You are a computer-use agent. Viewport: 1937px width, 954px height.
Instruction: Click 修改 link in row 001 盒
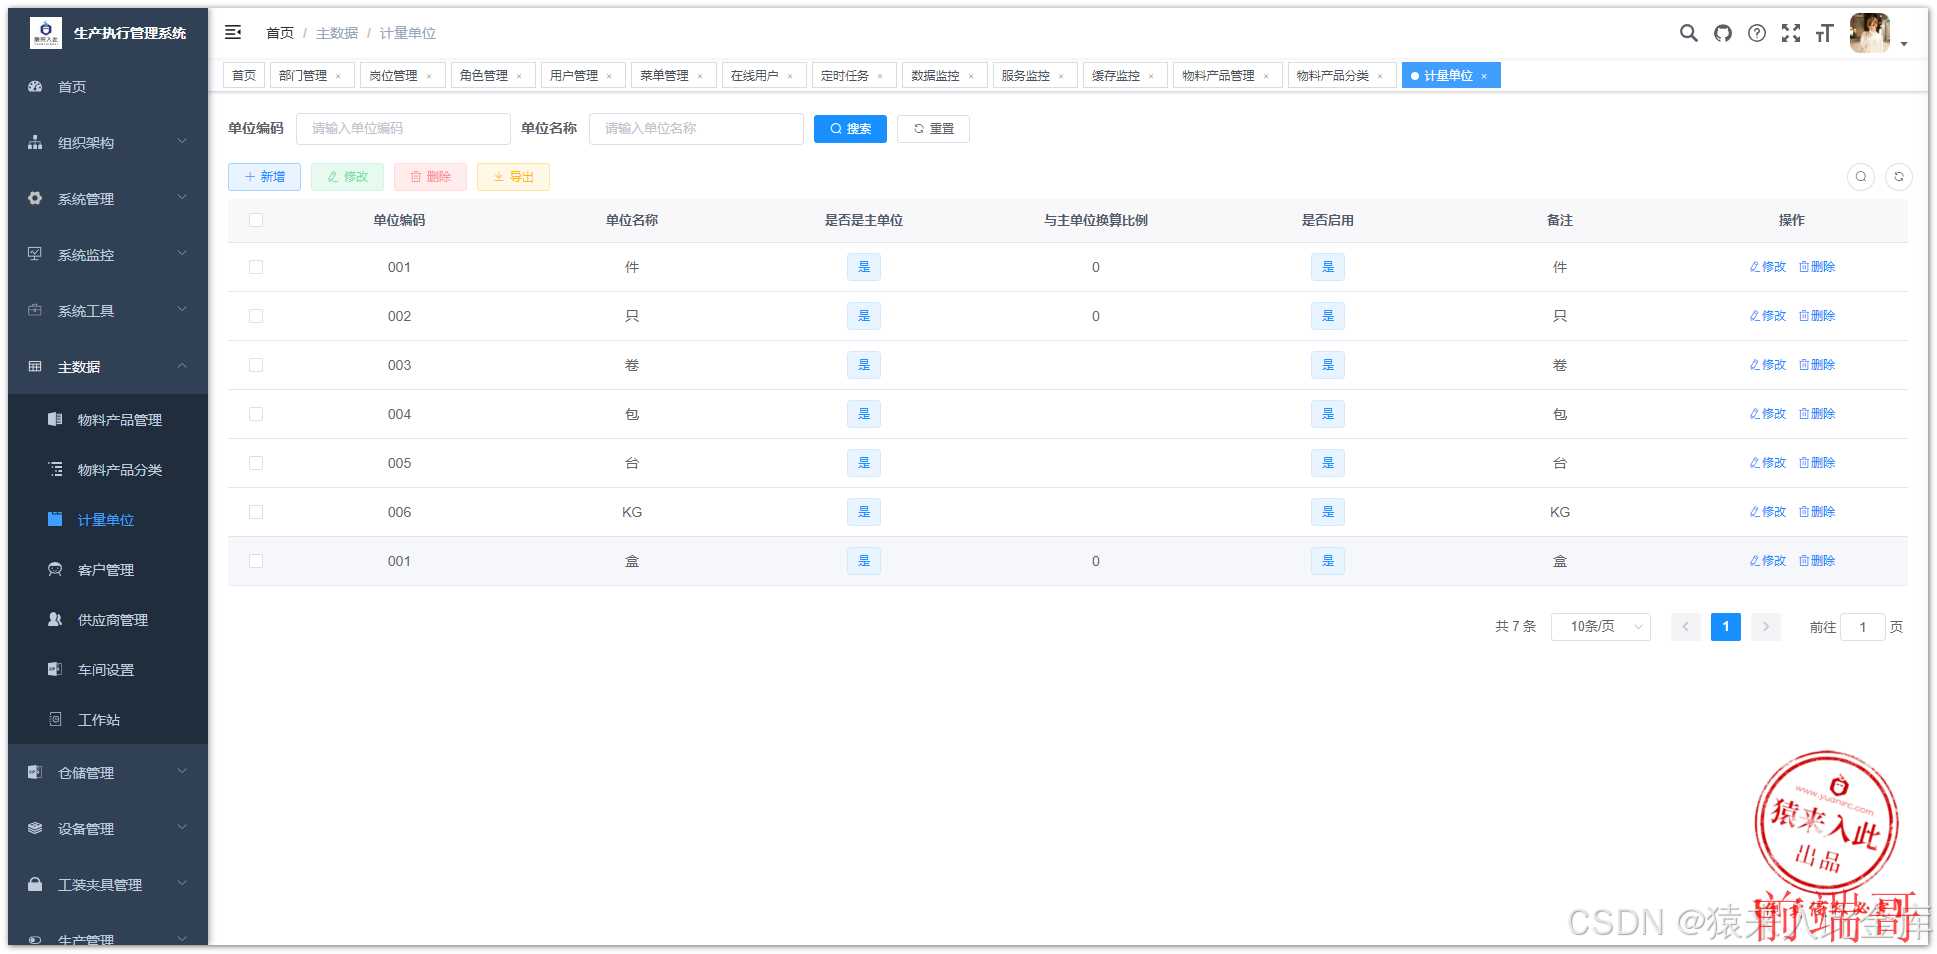click(1767, 561)
